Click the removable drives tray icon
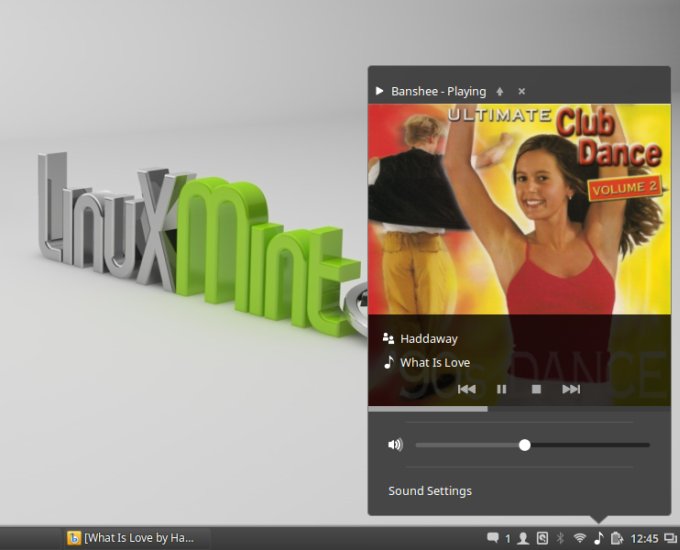This screenshot has width=680, height=550. click(x=542, y=538)
